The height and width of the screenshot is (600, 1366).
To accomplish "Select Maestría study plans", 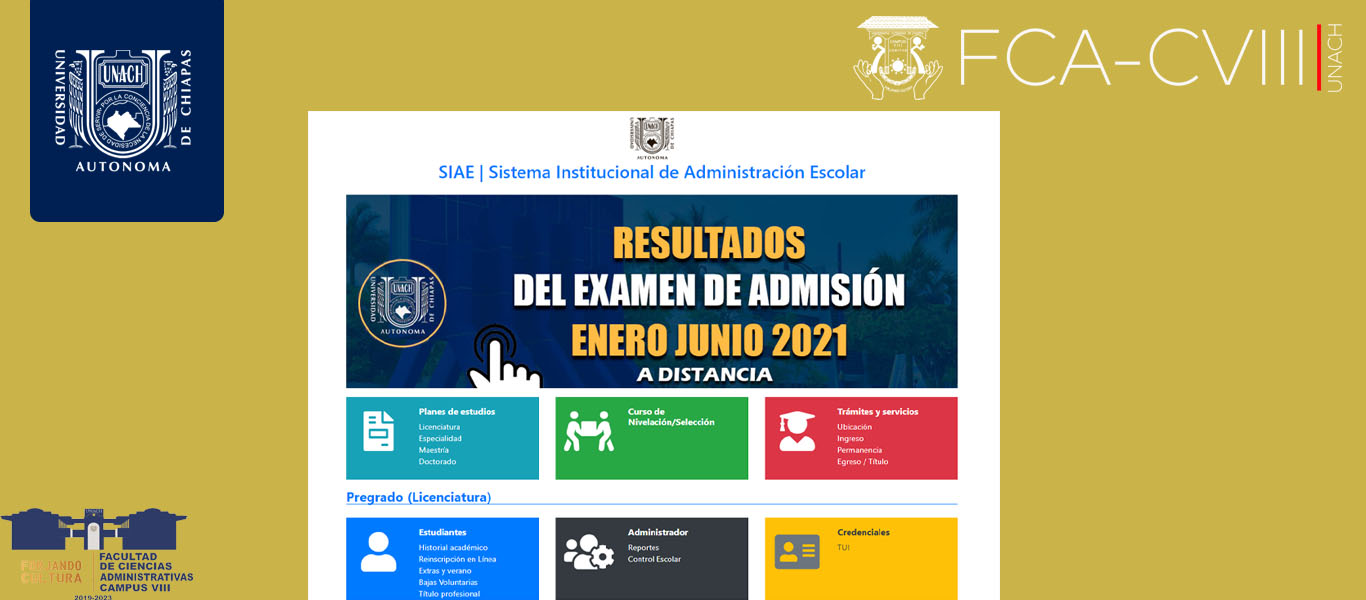I will click(434, 450).
